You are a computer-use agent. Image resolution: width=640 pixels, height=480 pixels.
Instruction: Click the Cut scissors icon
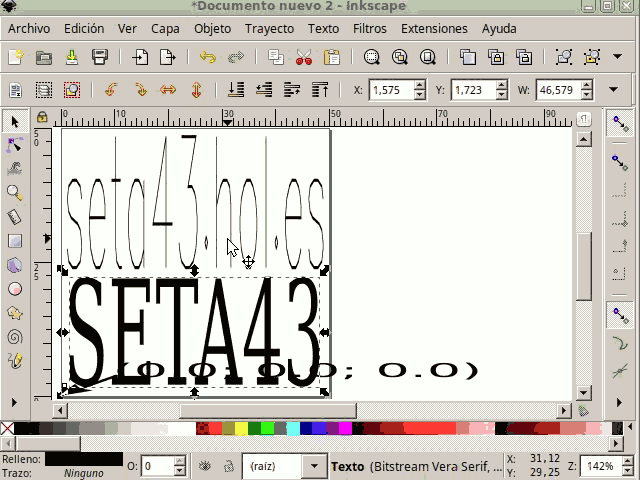[x=304, y=57]
